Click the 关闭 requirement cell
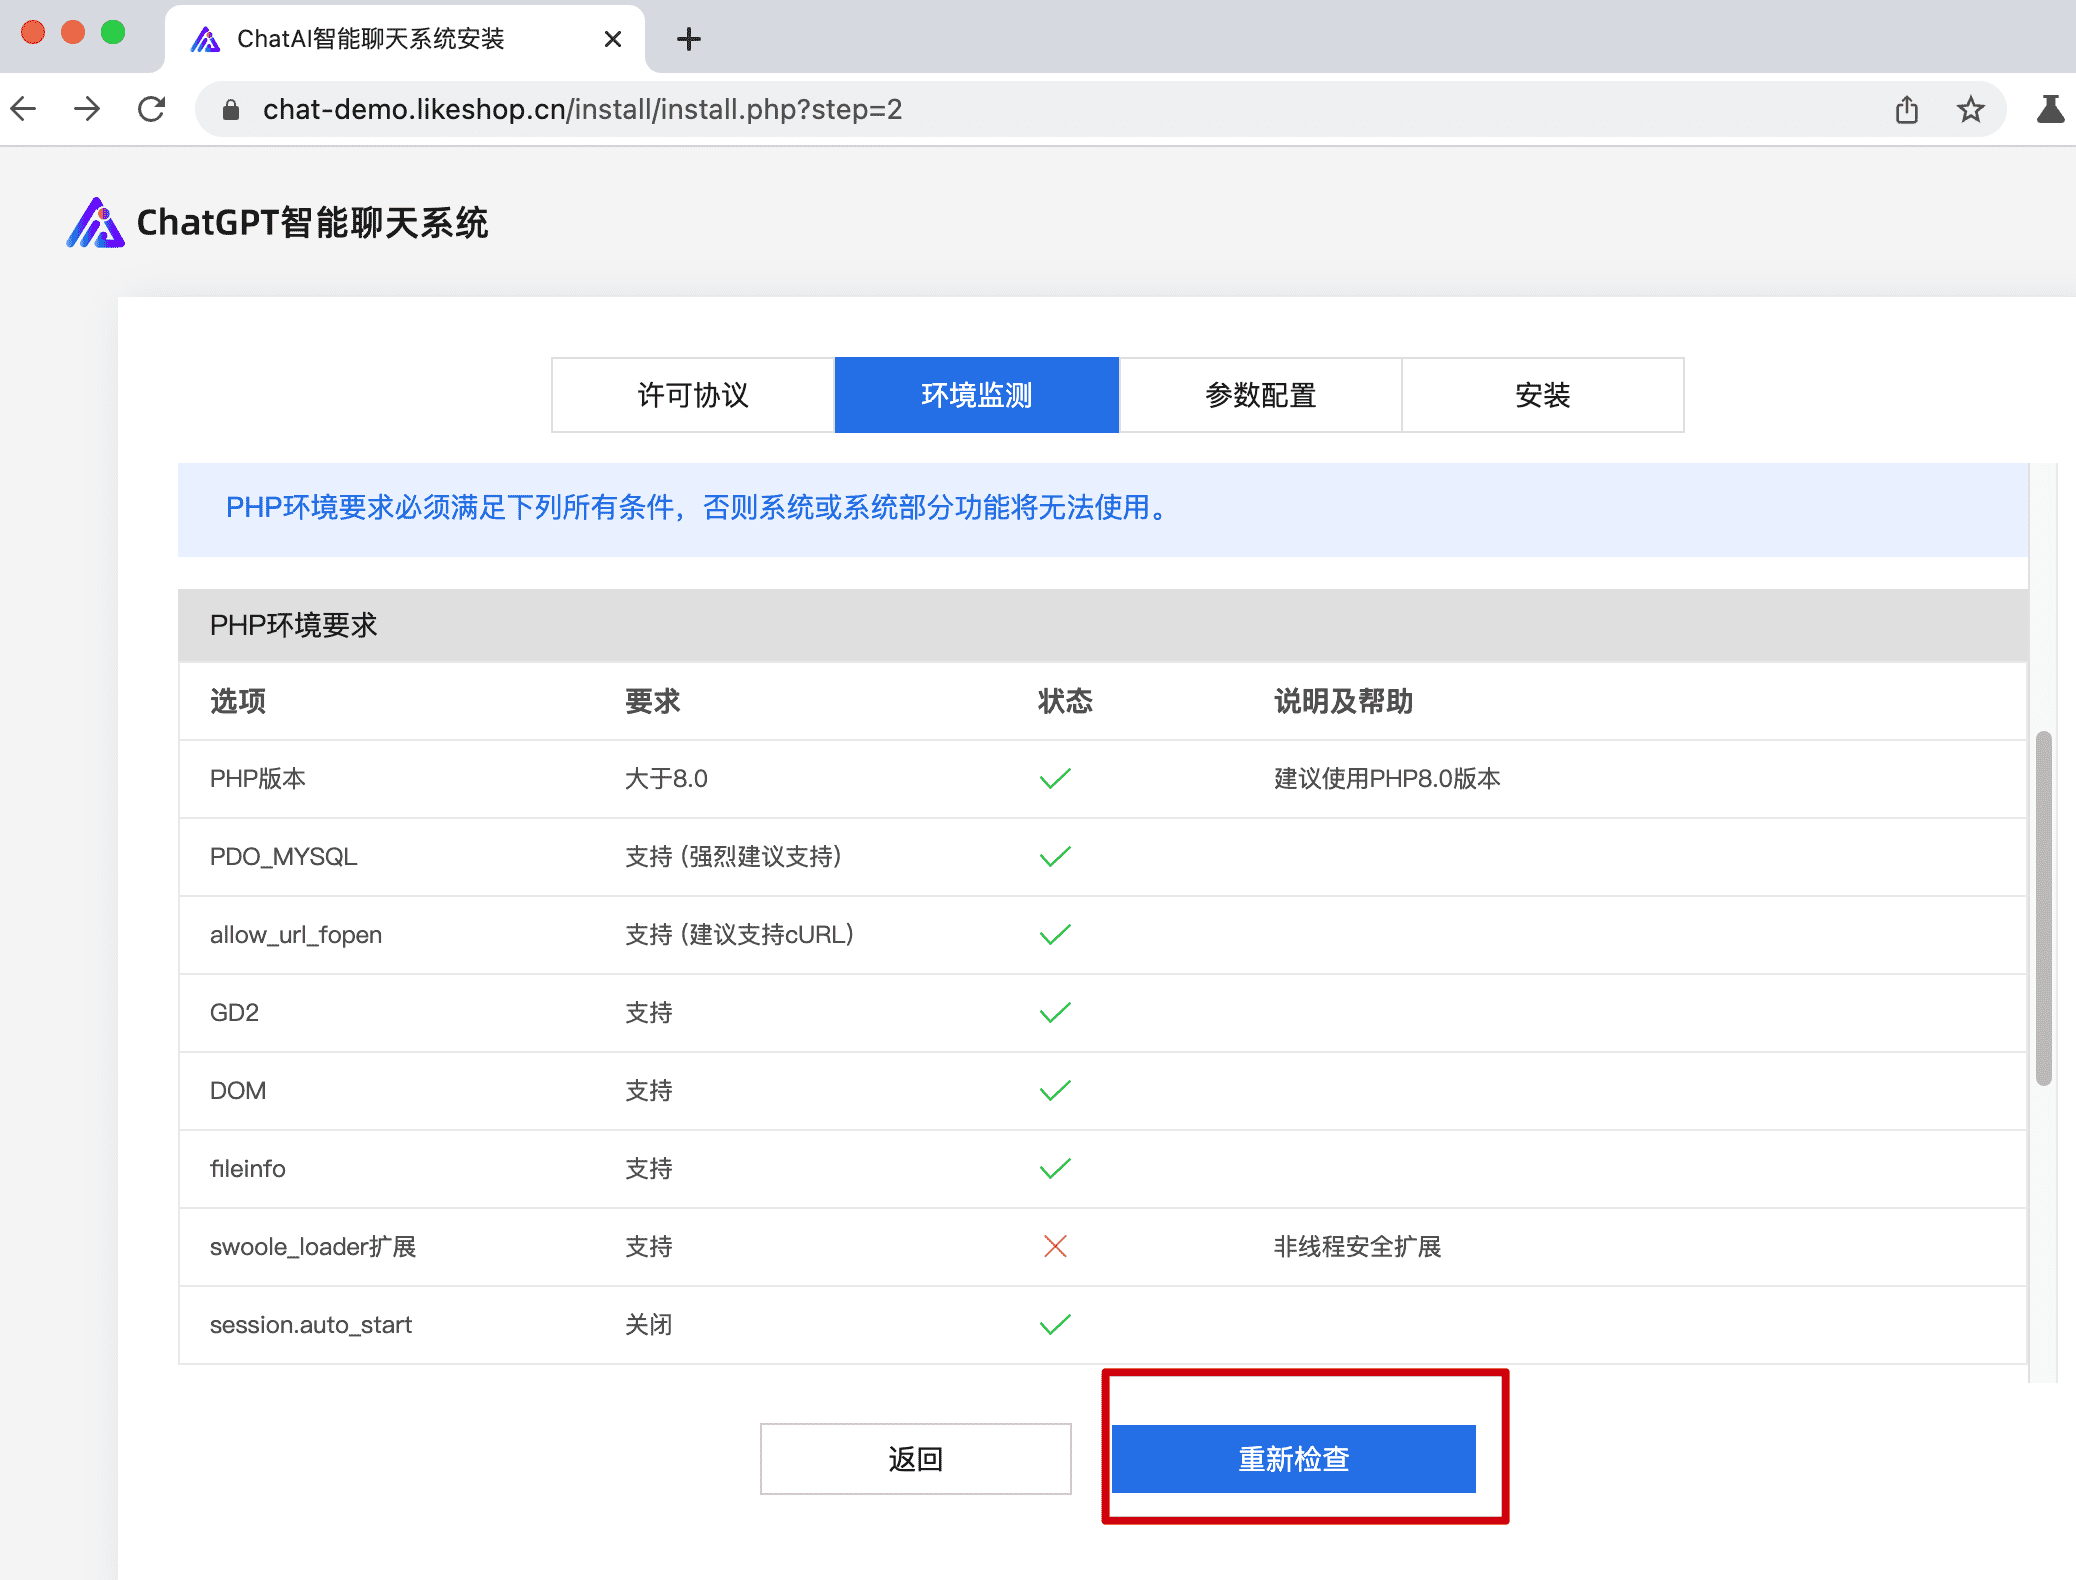Image resolution: width=2076 pixels, height=1580 pixels. [x=649, y=1324]
